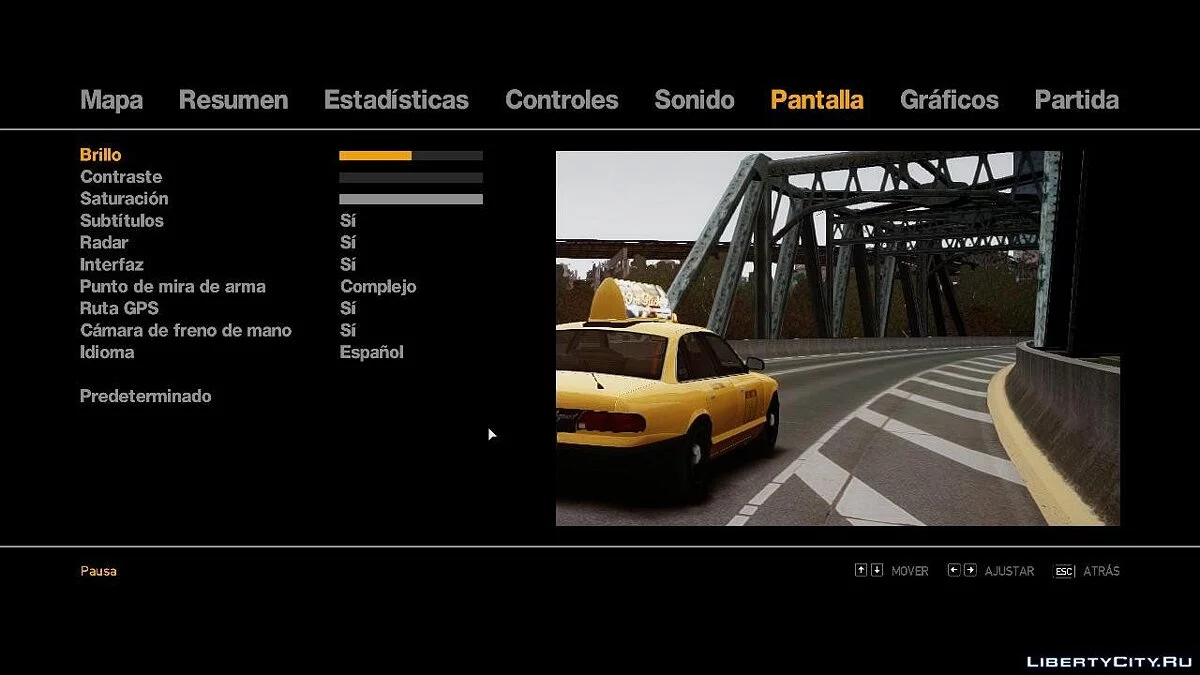Viewport: 1200px width, 675px height.
Task: Click the right arrow key icon
Action: [x=970, y=571]
